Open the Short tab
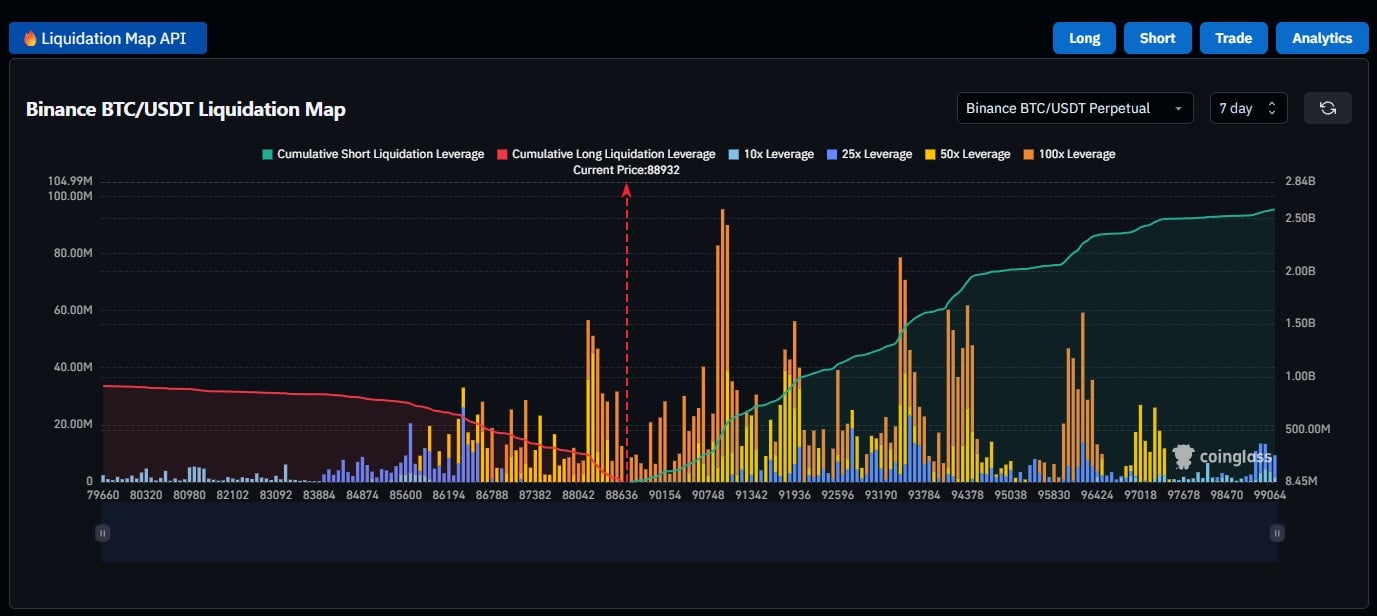This screenshot has height=616, width=1377. (x=1157, y=38)
